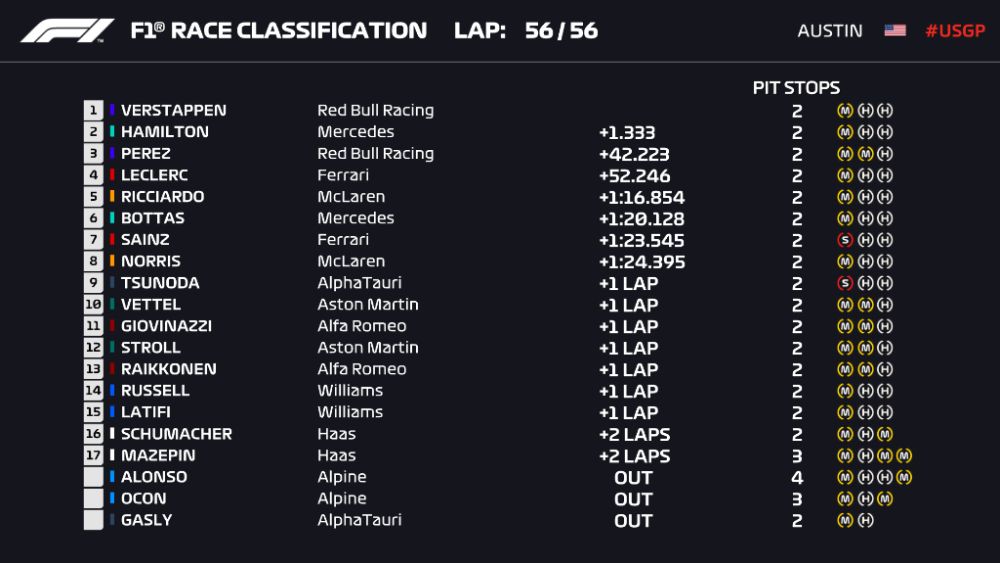
Task: Click the F1 RACE CLASSIFICATION title
Action: point(278,30)
